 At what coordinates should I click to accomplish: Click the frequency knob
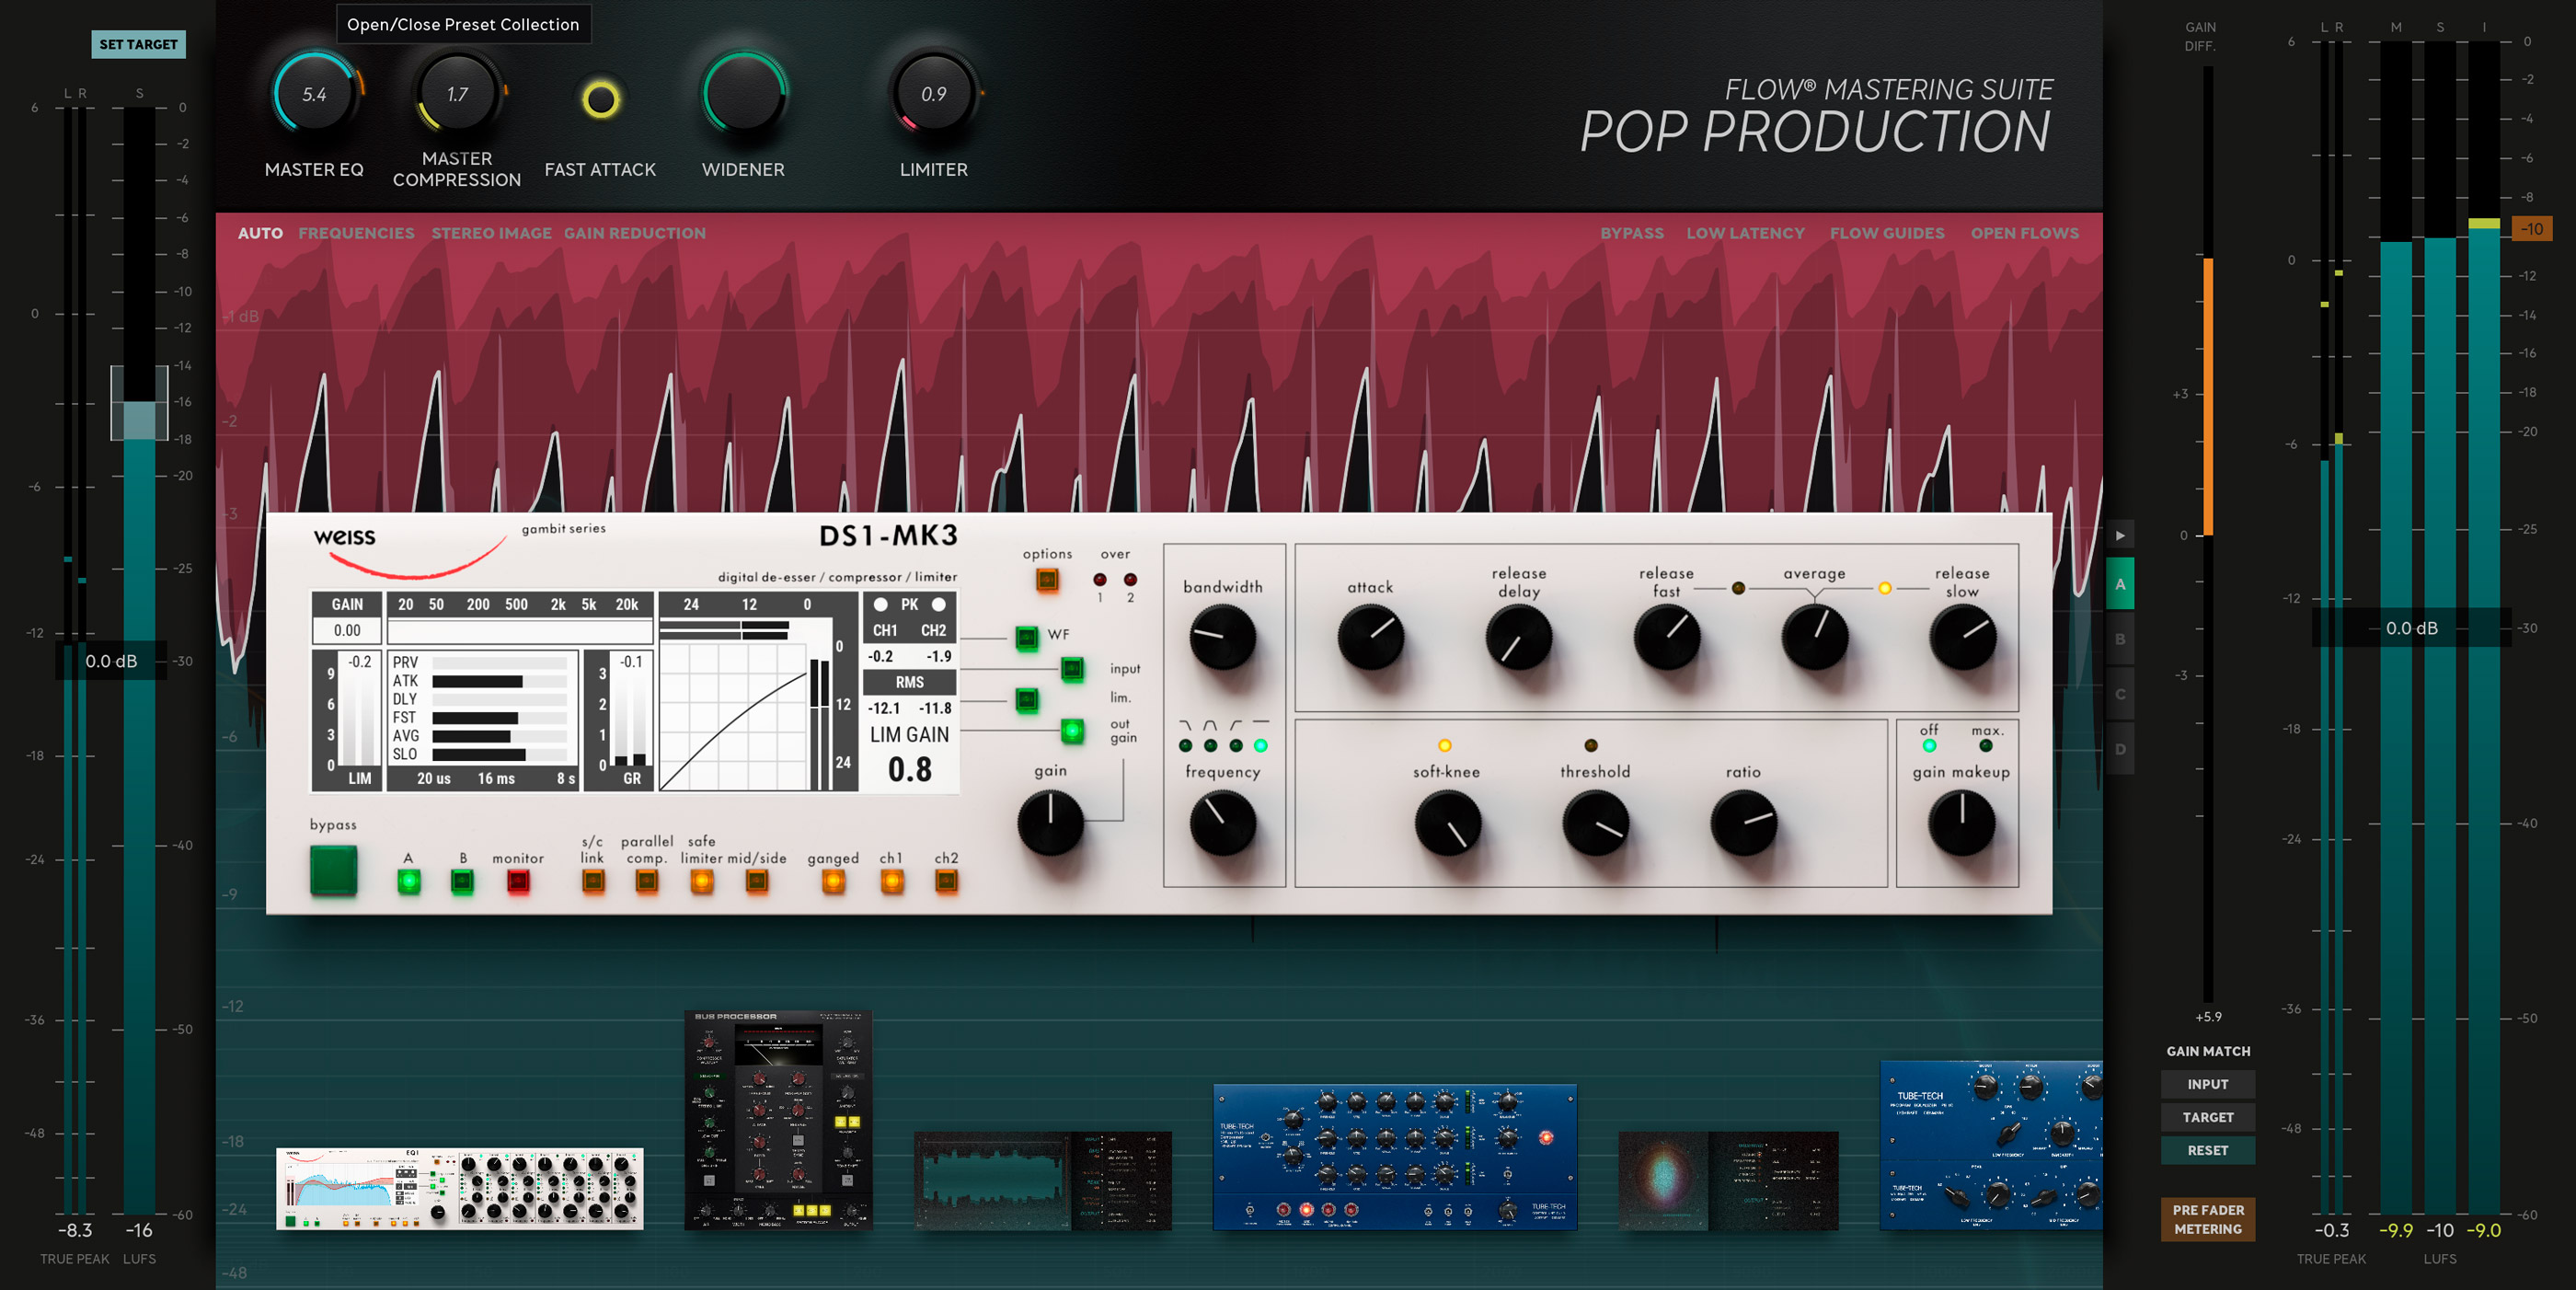point(1222,823)
